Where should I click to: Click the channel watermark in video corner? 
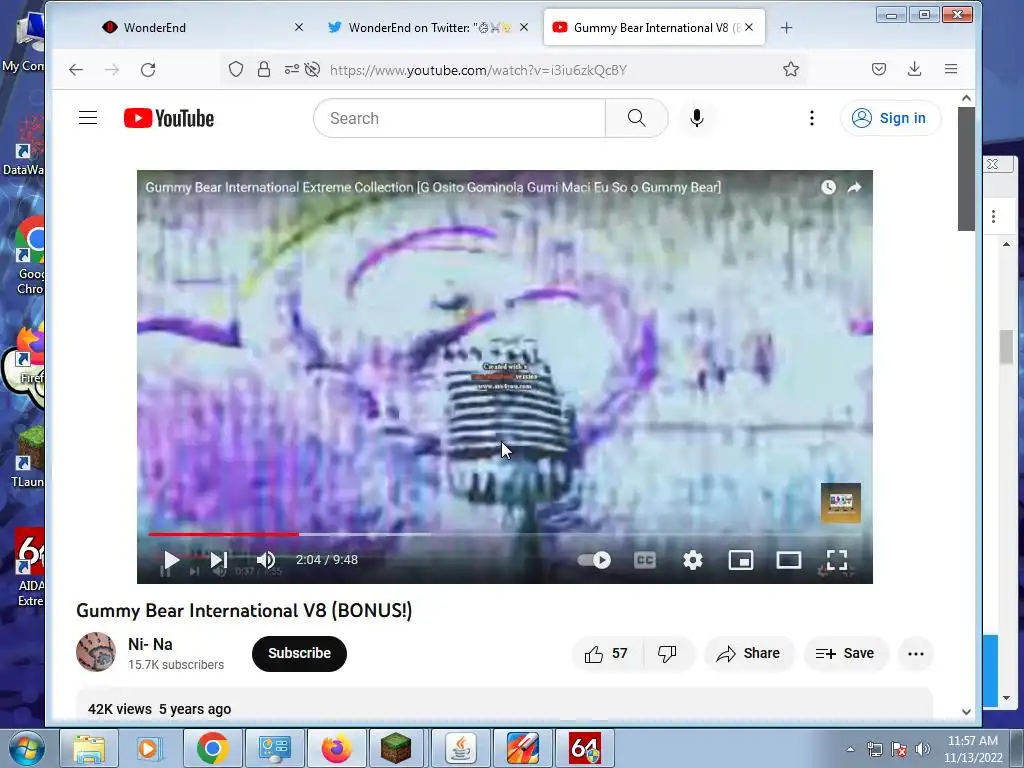coord(840,502)
